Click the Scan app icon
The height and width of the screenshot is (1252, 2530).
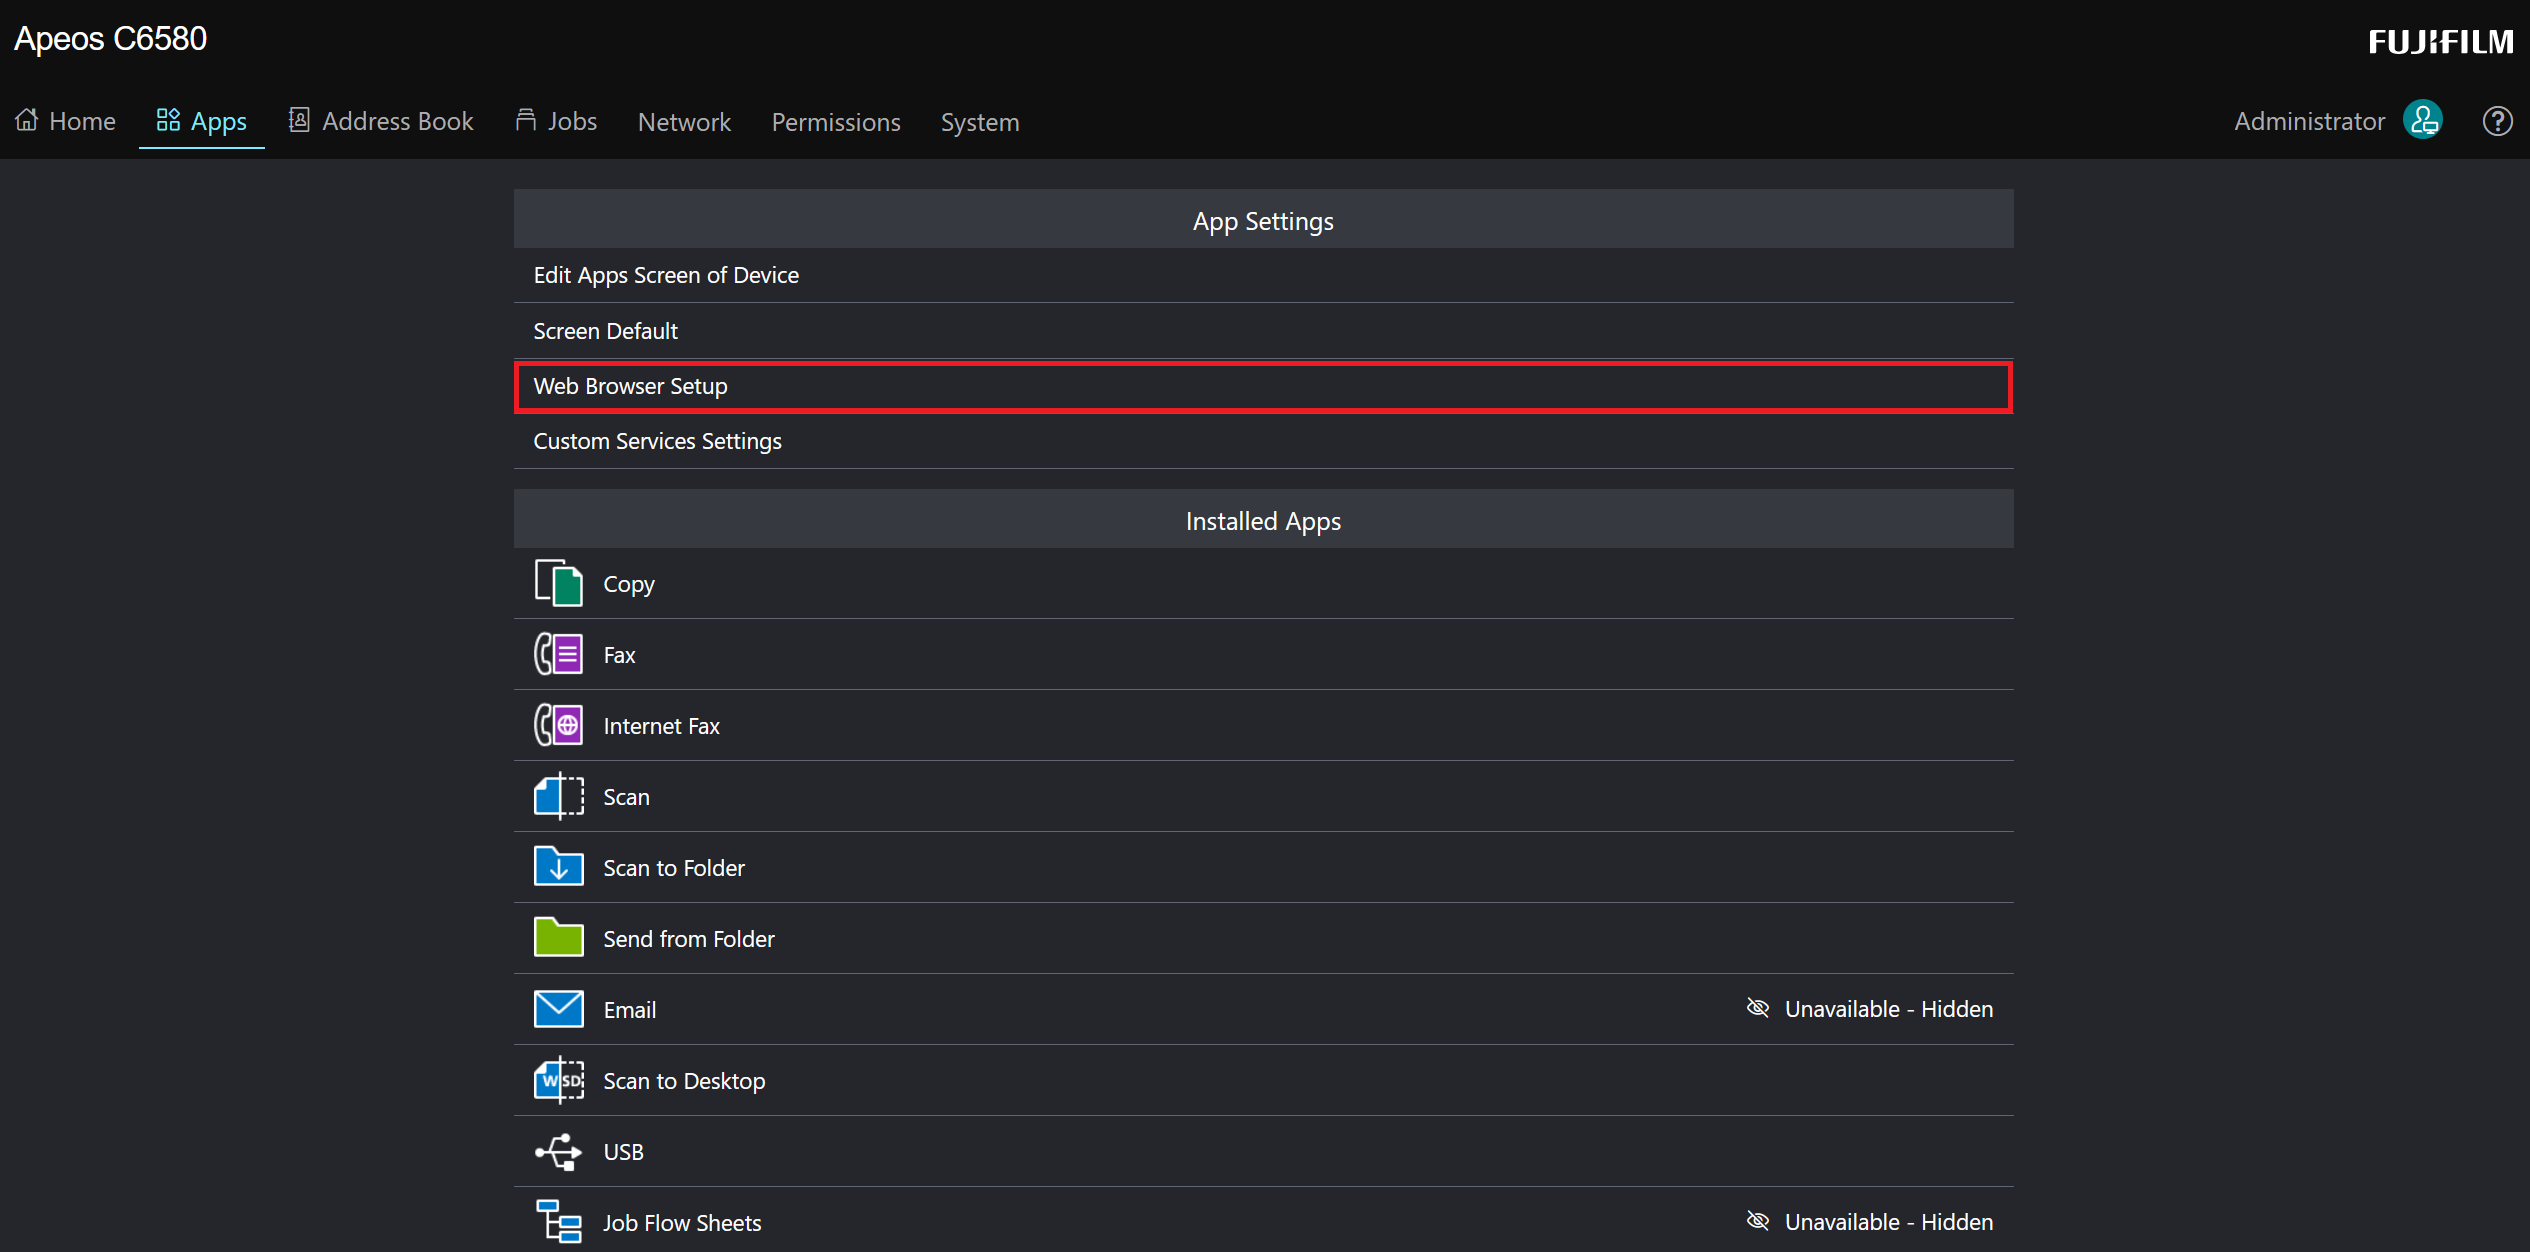558,796
